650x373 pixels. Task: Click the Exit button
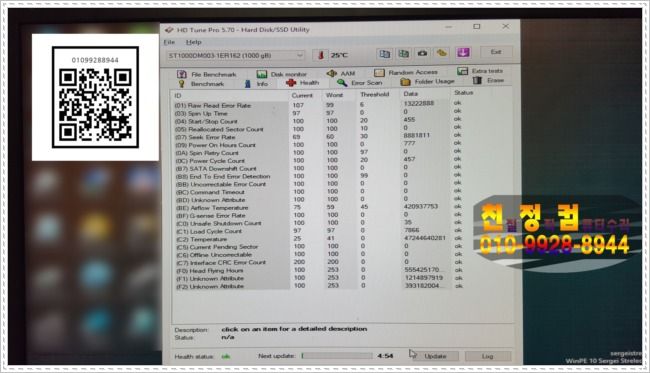point(496,52)
